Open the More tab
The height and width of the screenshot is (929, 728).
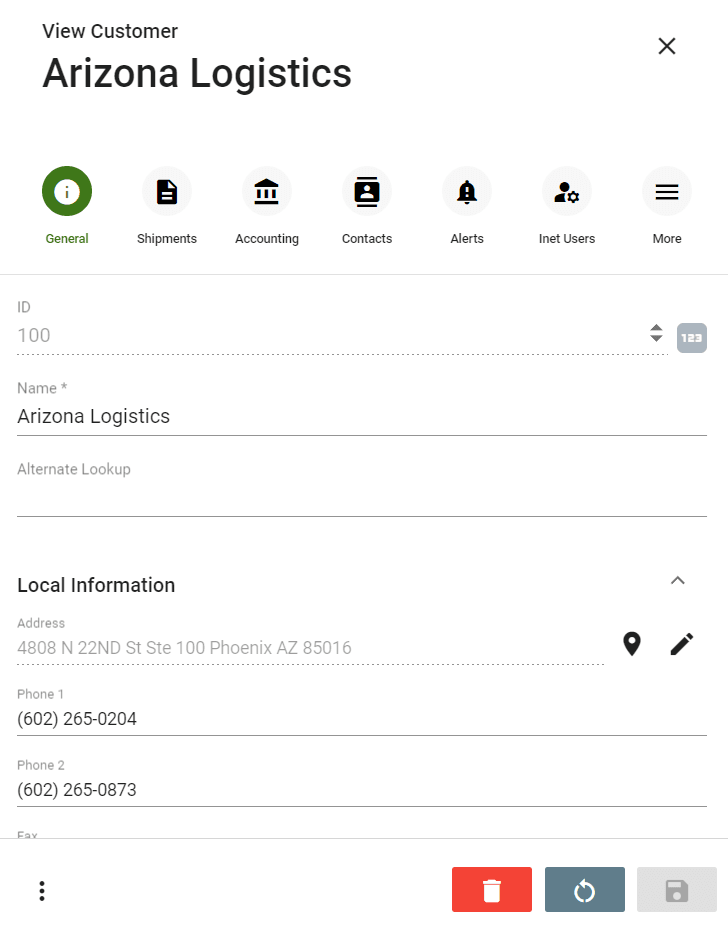pos(667,190)
